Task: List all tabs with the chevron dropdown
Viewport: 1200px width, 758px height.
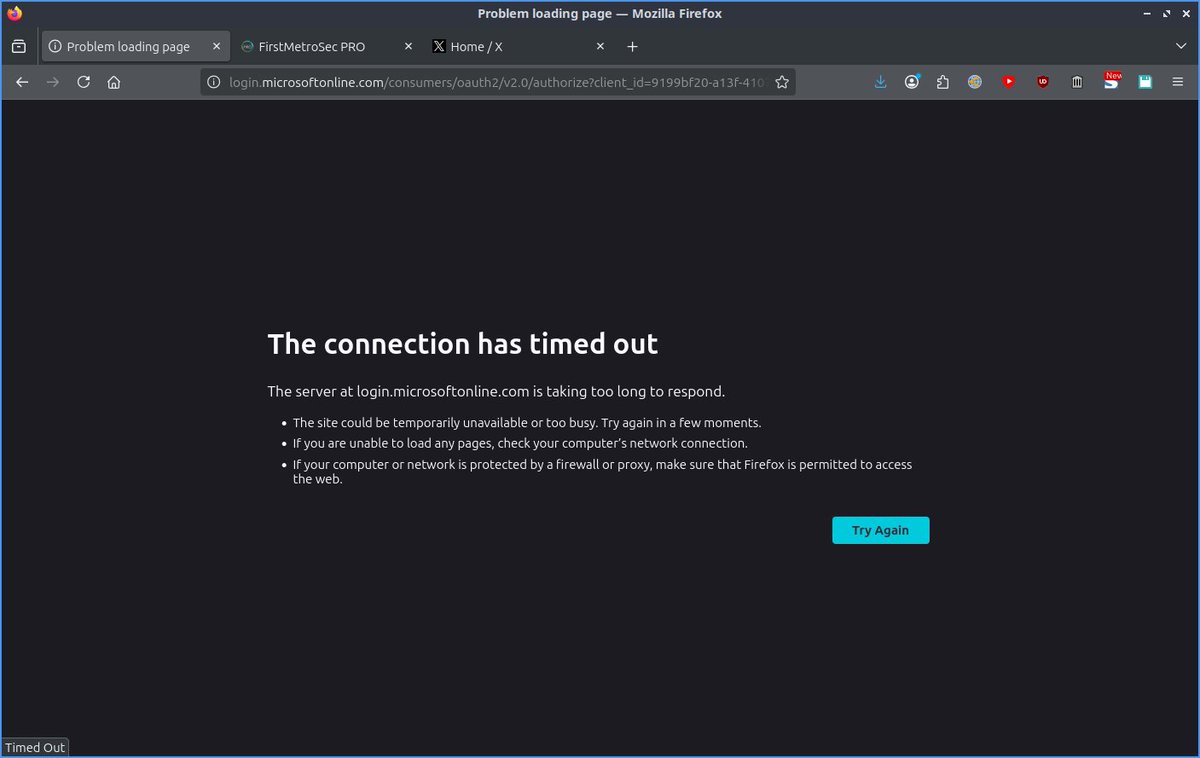Action: point(1181,46)
